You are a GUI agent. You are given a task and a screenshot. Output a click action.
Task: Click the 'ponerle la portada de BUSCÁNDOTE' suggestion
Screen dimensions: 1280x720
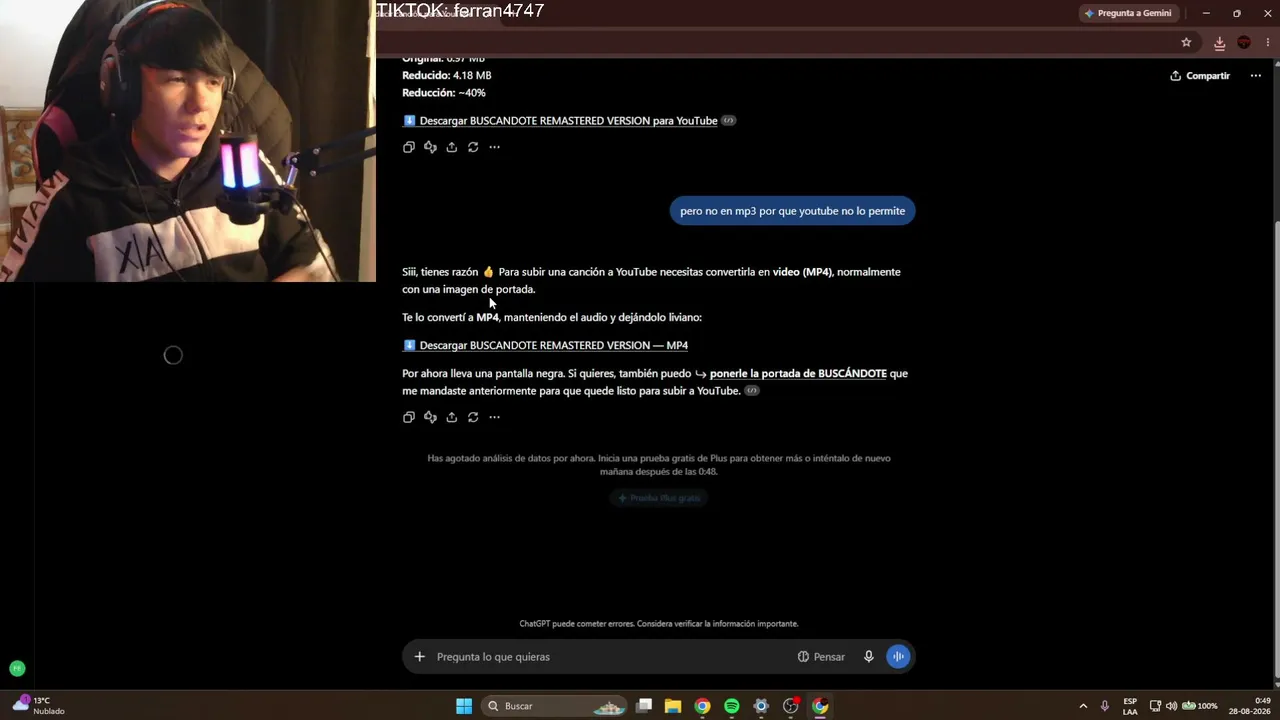click(x=798, y=373)
